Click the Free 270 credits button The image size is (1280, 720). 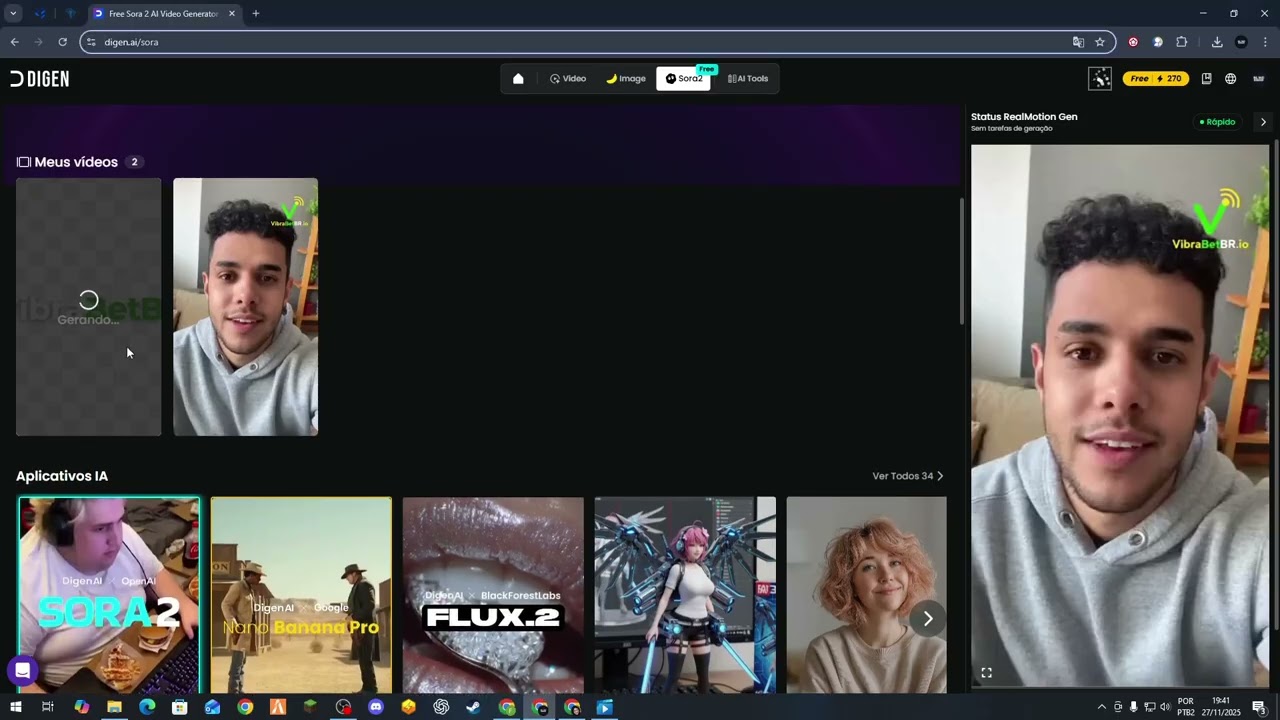[1156, 79]
